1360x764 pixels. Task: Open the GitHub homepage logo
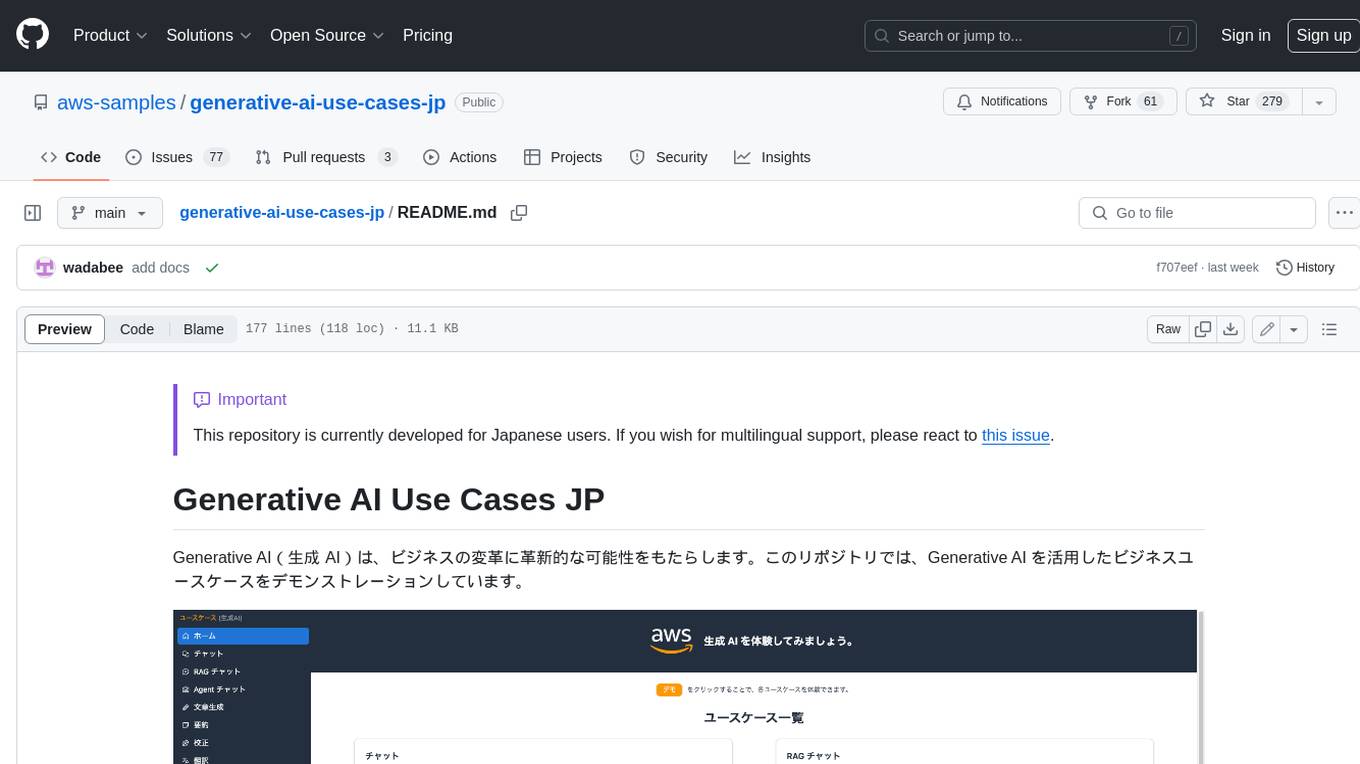[32, 35]
